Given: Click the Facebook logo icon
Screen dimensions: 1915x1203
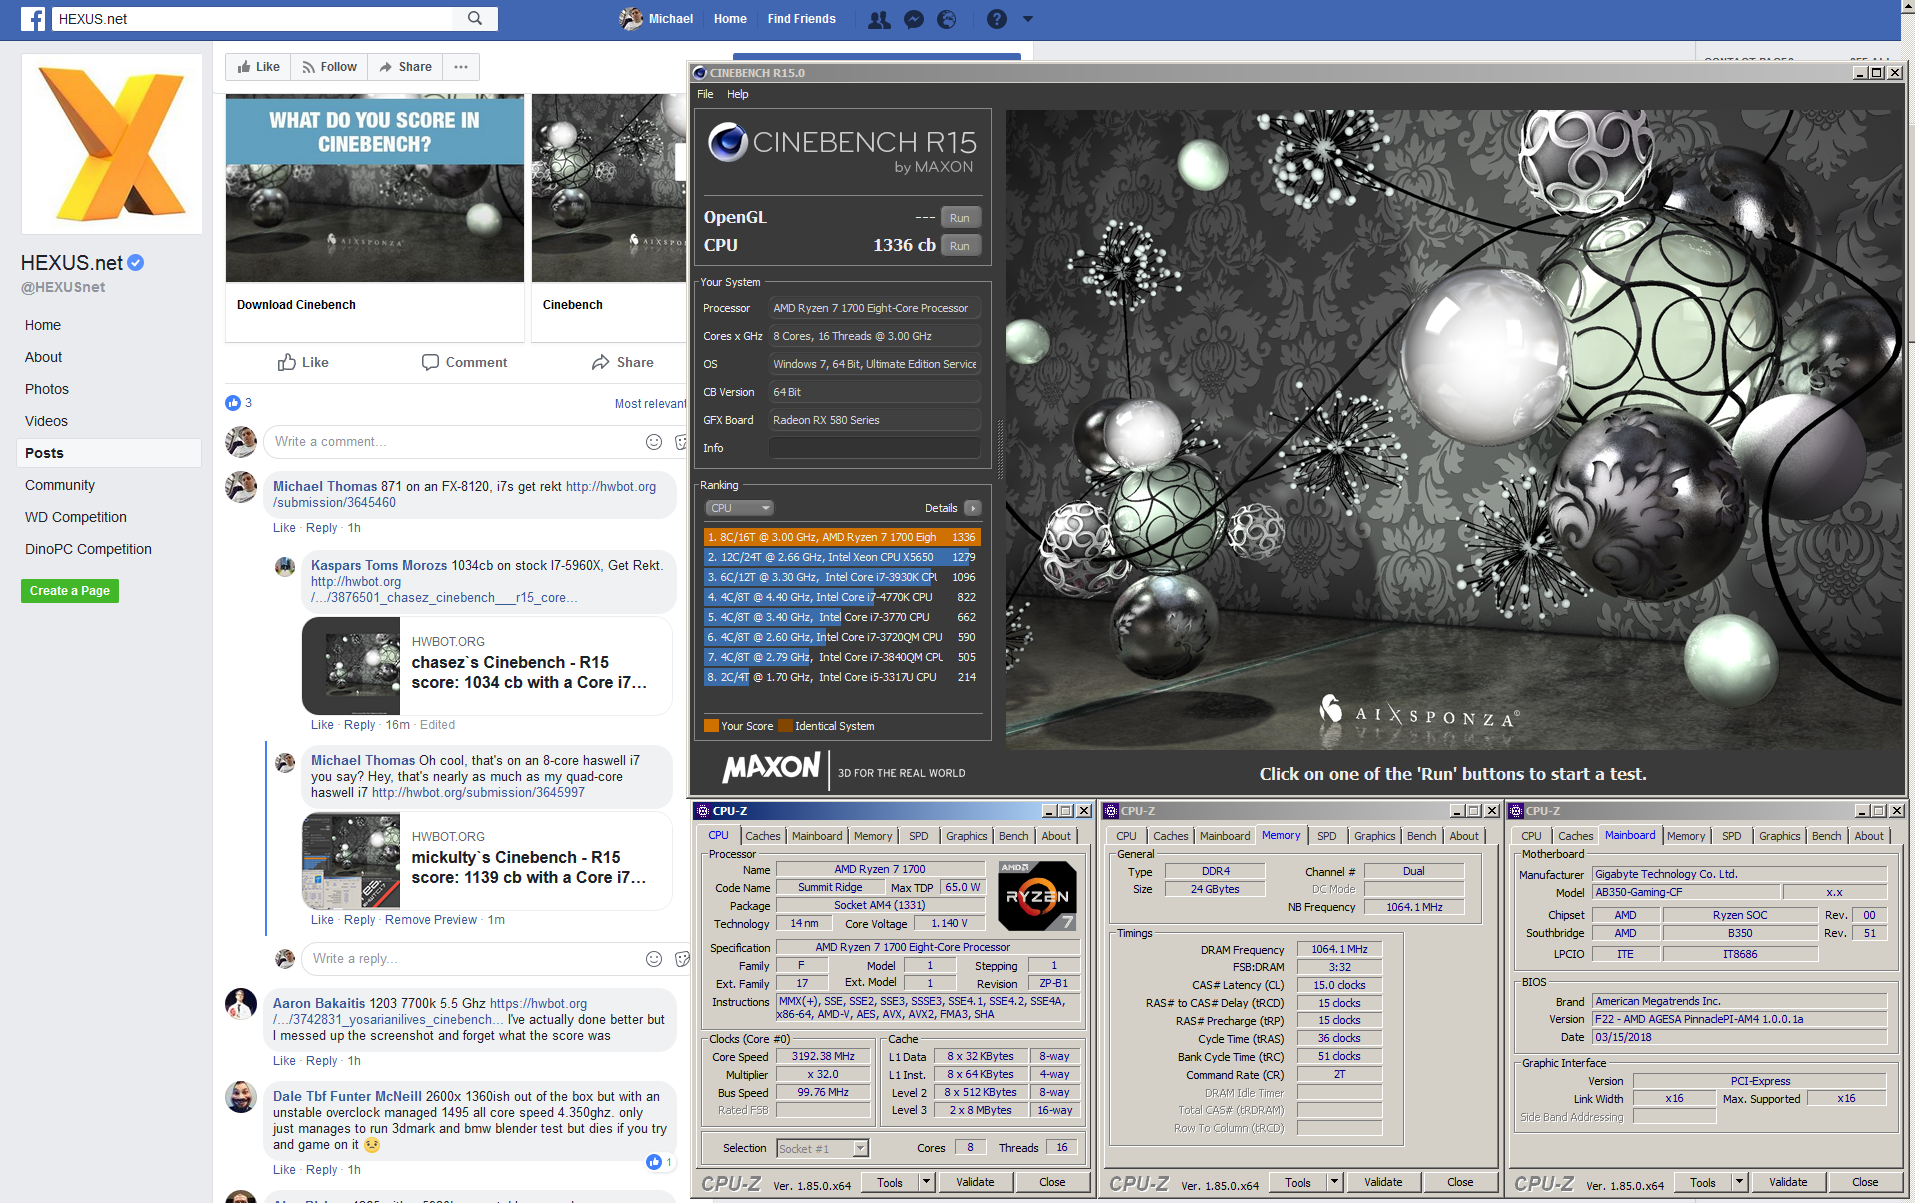Looking at the screenshot, I should [x=32, y=19].
